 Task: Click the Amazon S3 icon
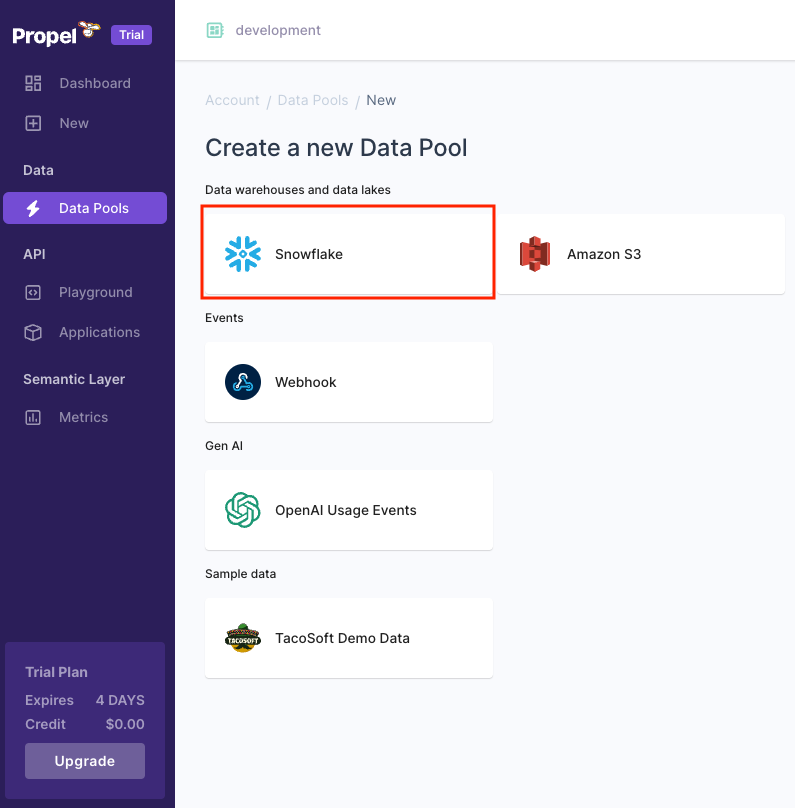[535, 254]
